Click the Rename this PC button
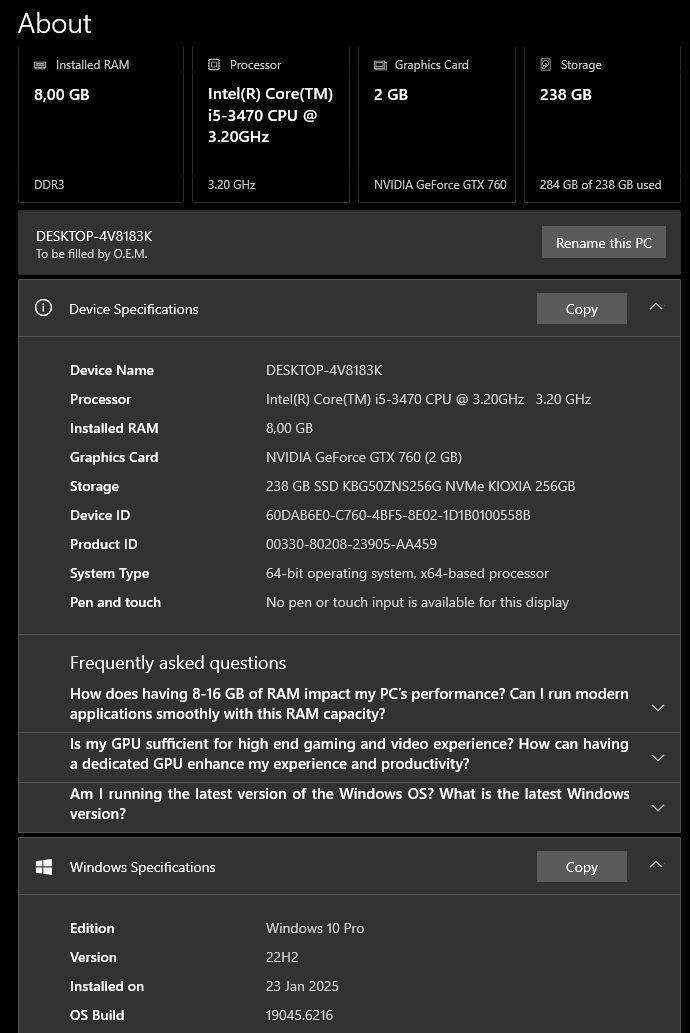The image size is (690, 1033). [x=603, y=242]
